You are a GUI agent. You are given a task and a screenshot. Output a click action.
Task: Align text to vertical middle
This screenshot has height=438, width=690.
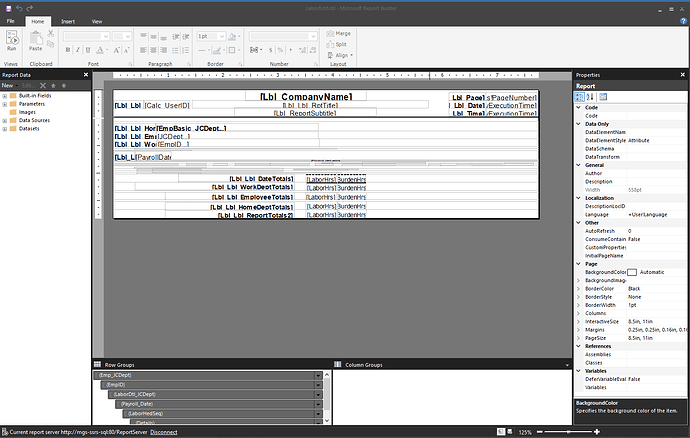coord(154,37)
